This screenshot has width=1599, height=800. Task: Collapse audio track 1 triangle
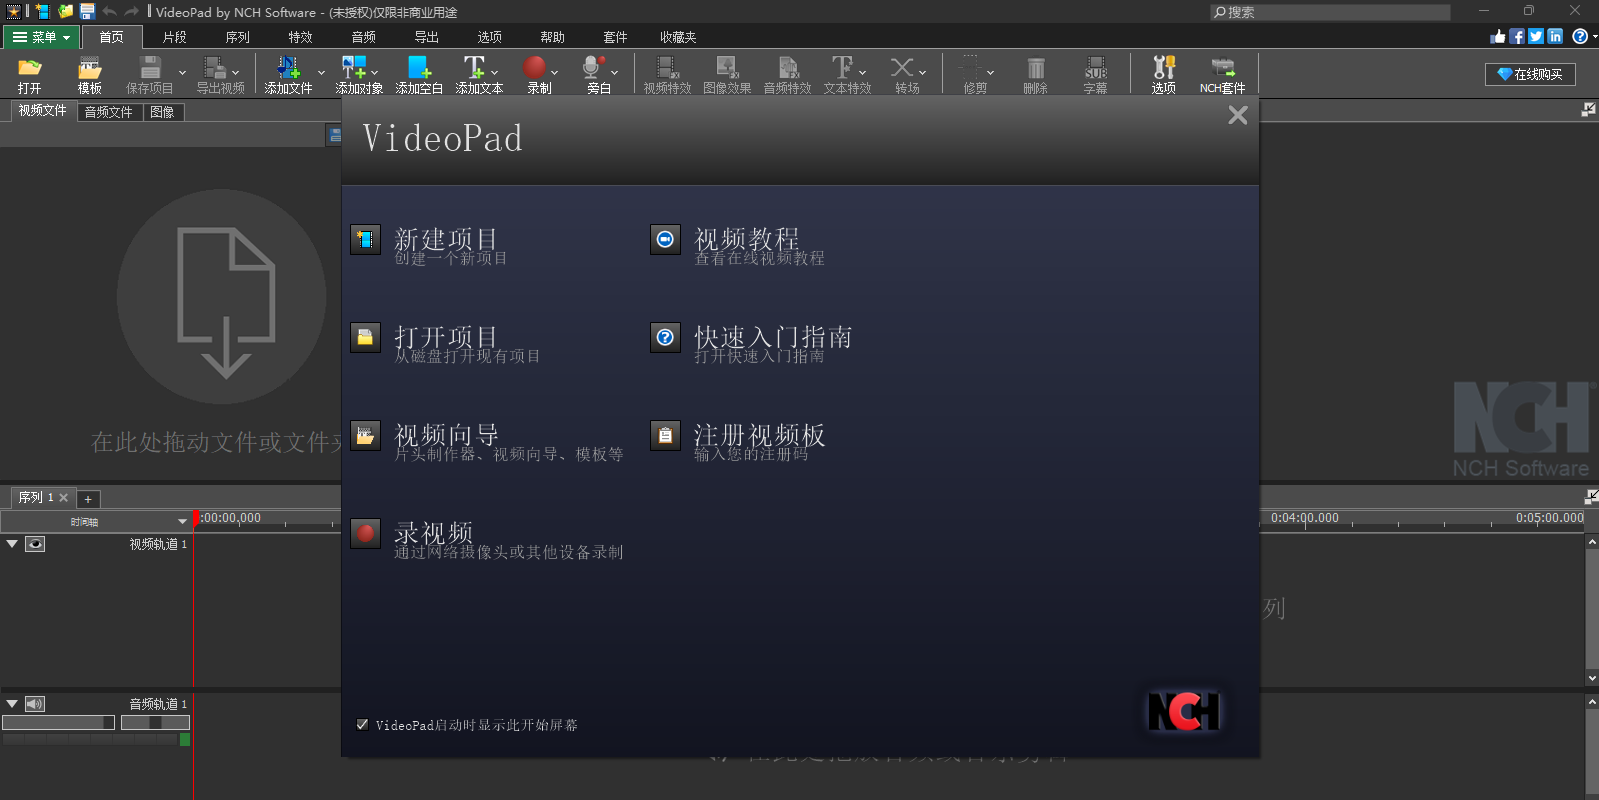(x=12, y=704)
